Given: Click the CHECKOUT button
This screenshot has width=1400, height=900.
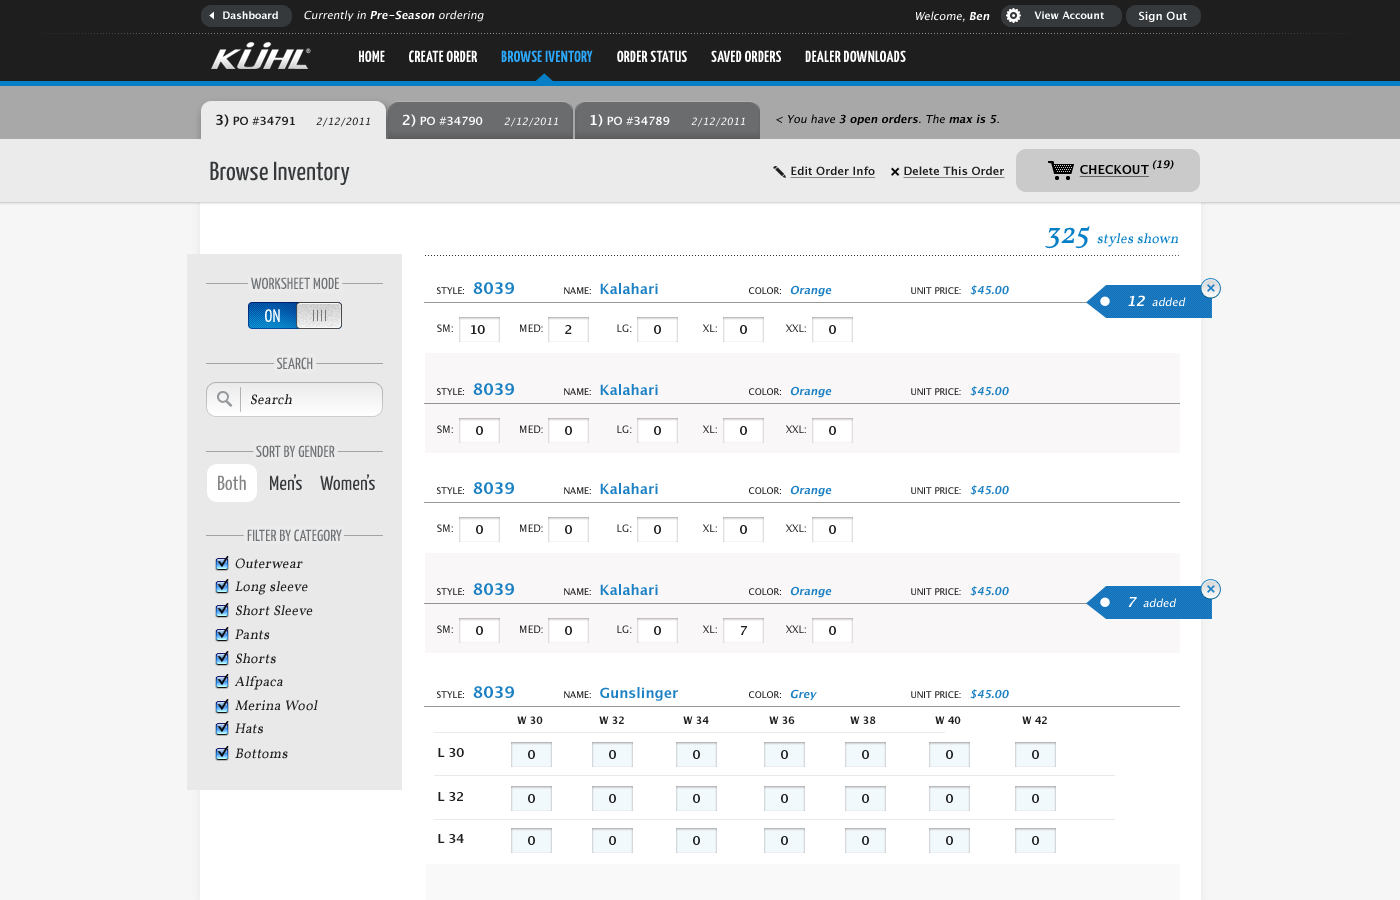Looking at the screenshot, I should [1108, 170].
